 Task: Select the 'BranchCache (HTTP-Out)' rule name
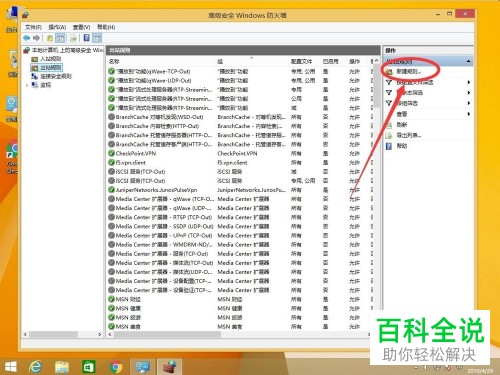[x=157, y=126]
